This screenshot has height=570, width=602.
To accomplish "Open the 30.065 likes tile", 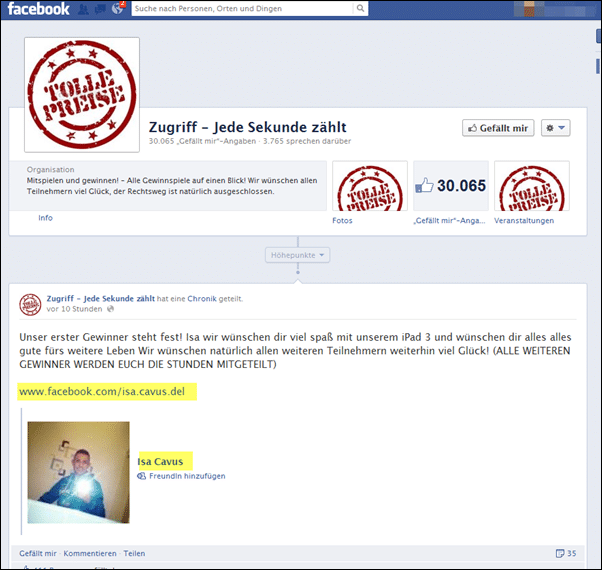I will point(451,186).
